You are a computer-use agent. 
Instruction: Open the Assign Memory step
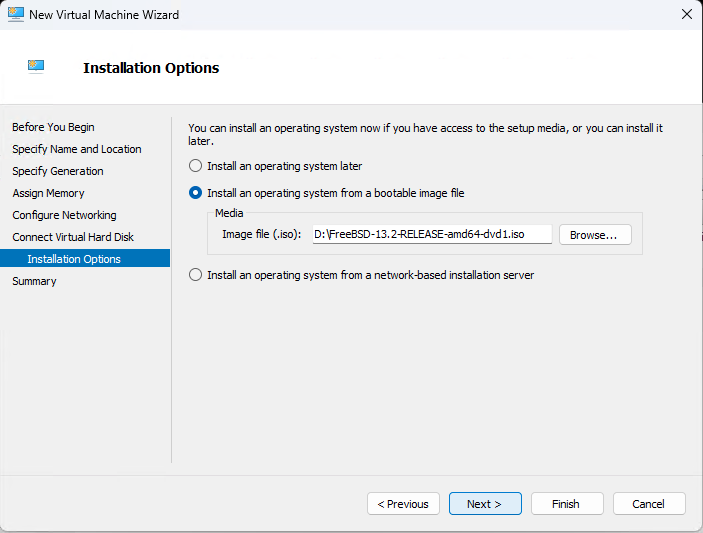(48, 193)
